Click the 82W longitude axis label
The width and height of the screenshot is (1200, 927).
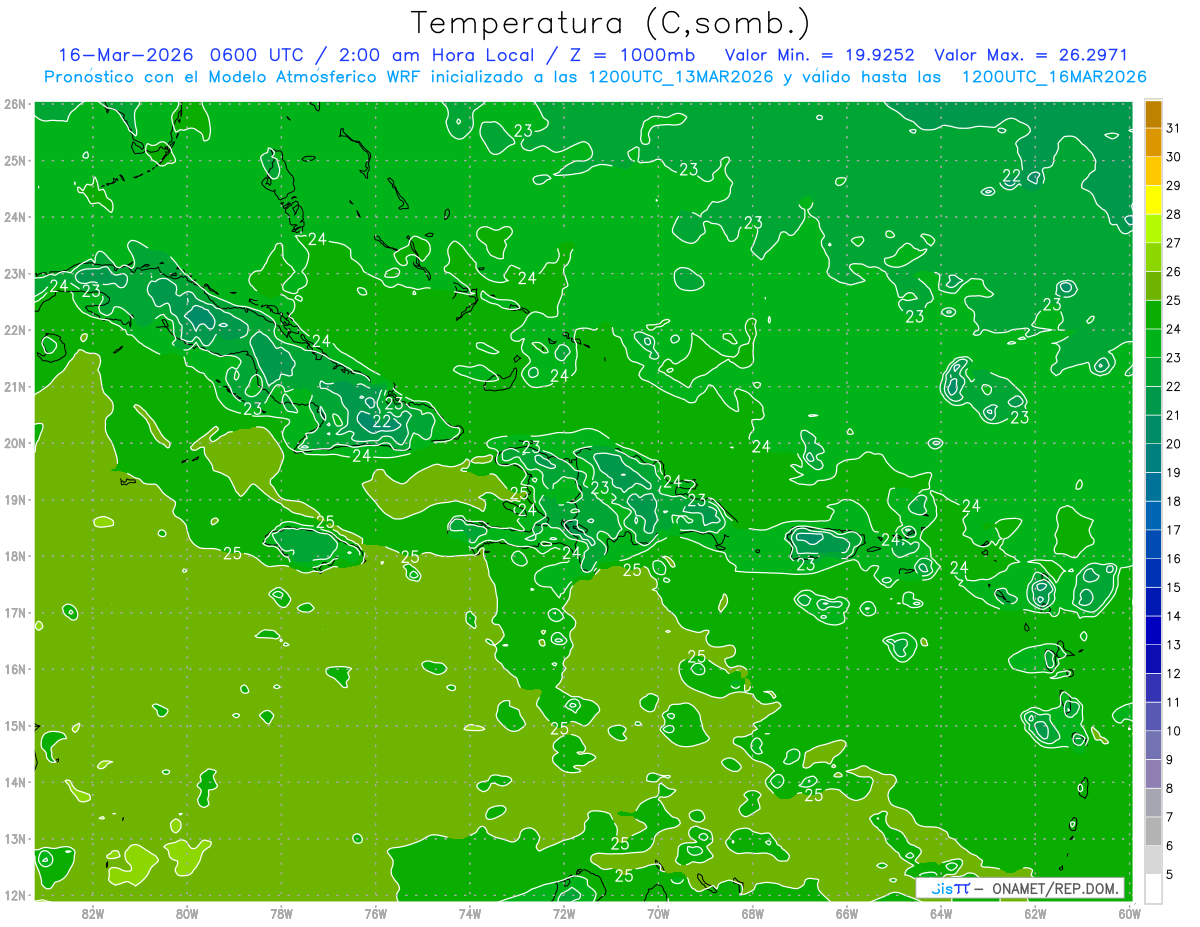click(x=93, y=912)
